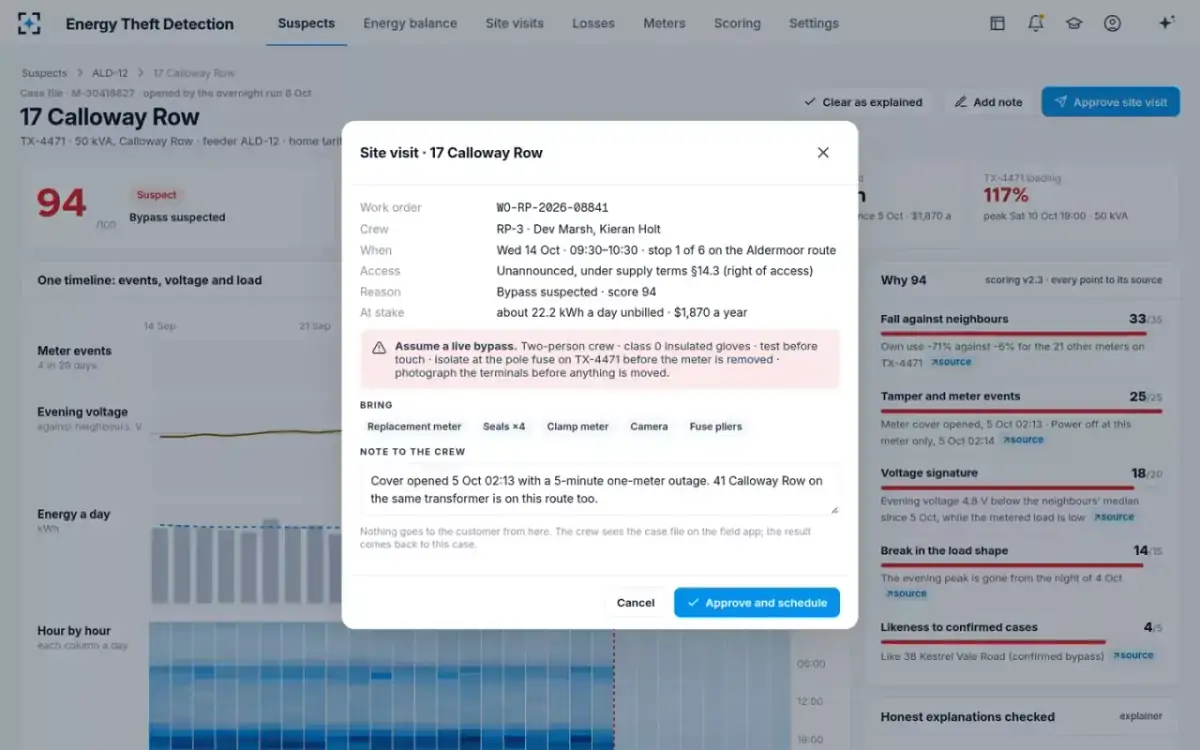Open the Settings tab
The width and height of the screenshot is (1200, 750).
click(814, 24)
